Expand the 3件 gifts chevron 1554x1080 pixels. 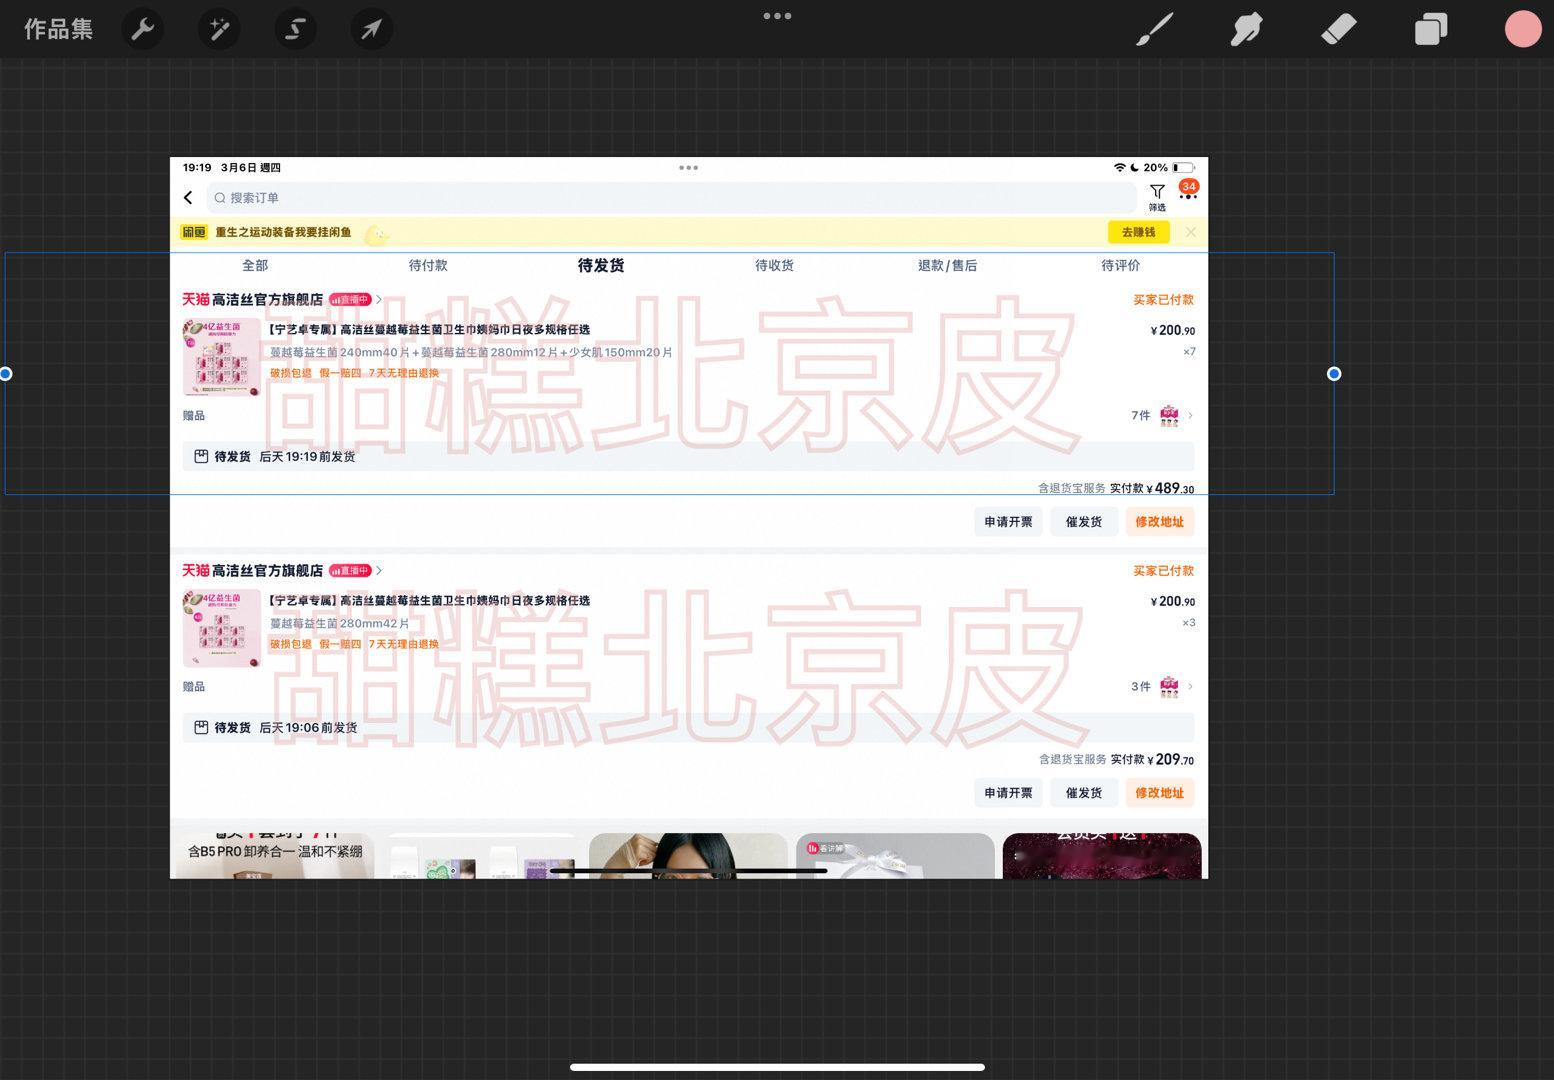(x=1190, y=686)
